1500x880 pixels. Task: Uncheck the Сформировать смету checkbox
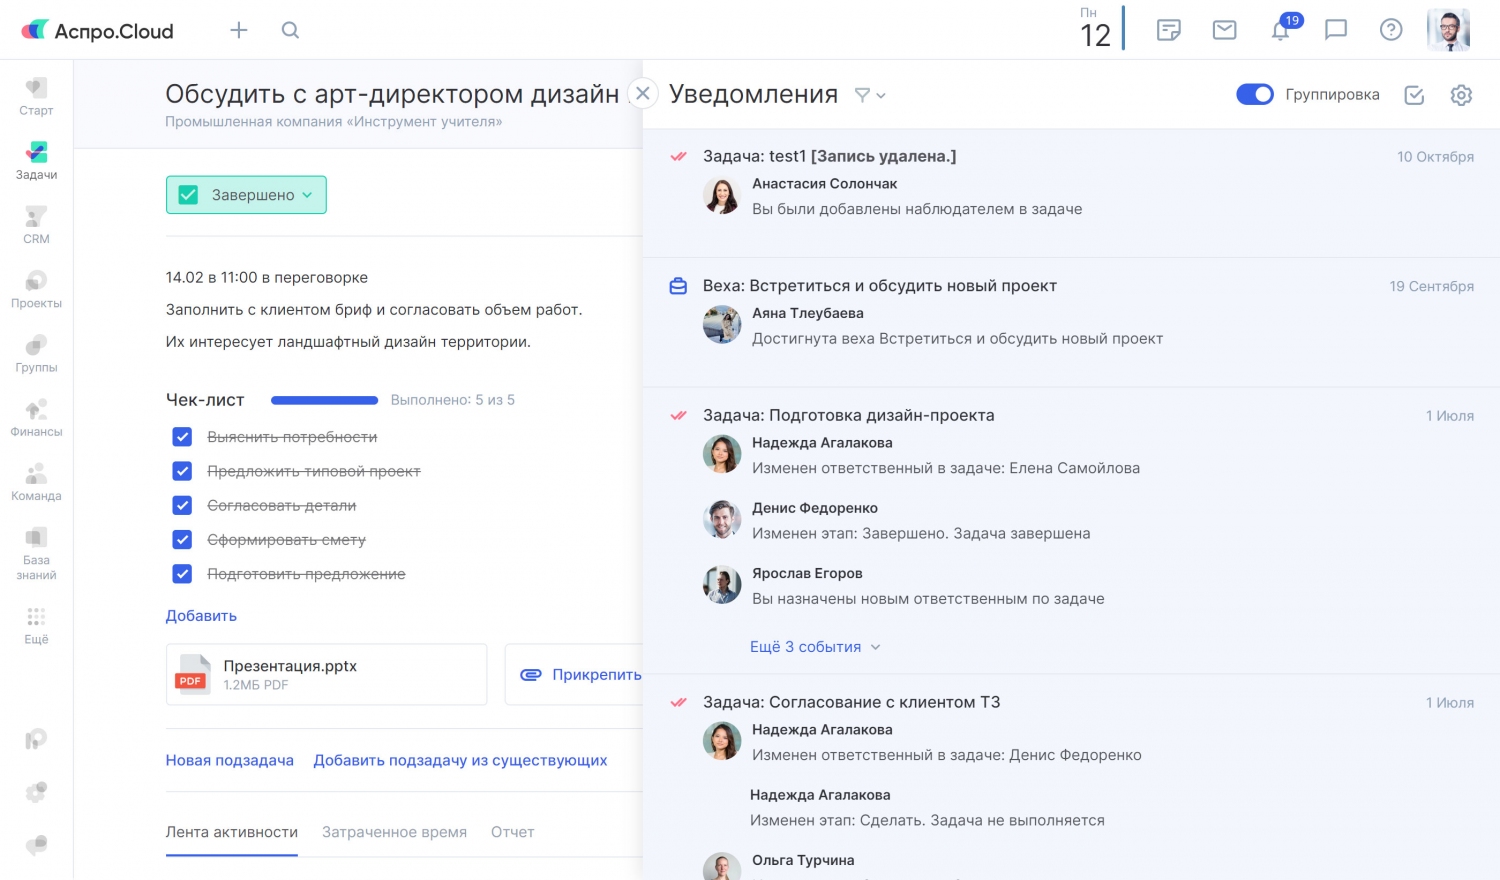click(x=182, y=540)
